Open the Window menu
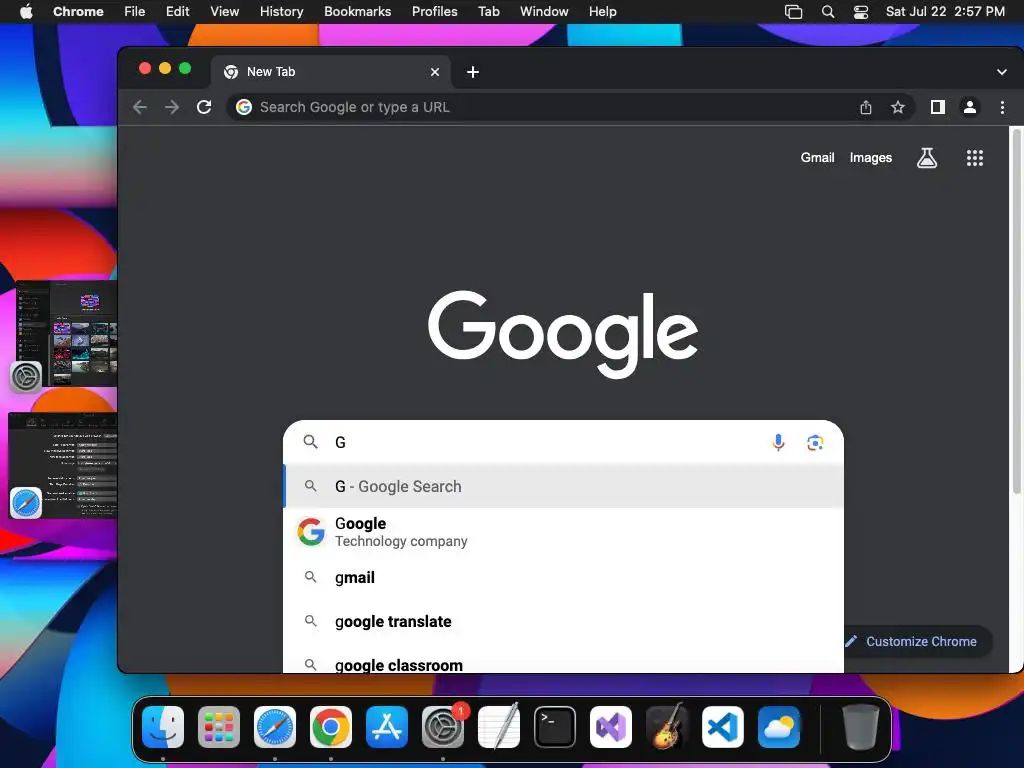The width and height of the screenshot is (1024, 768). click(544, 12)
